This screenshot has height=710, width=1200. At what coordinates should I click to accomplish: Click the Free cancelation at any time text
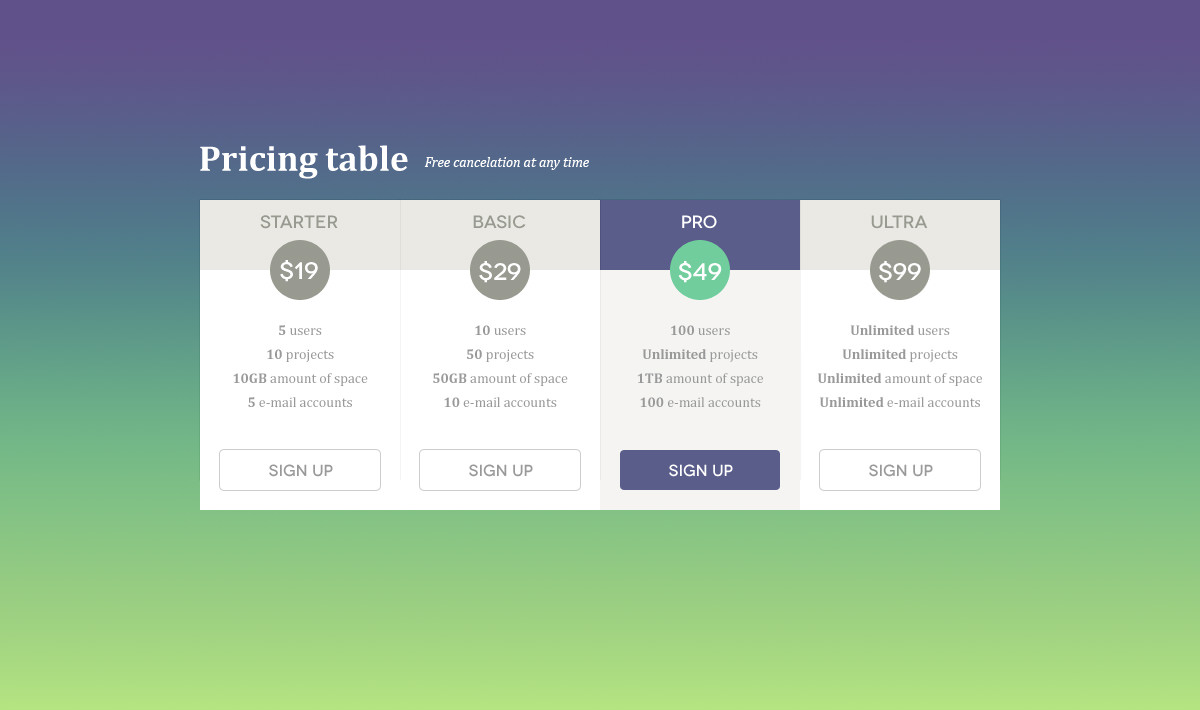pos(507,163)
